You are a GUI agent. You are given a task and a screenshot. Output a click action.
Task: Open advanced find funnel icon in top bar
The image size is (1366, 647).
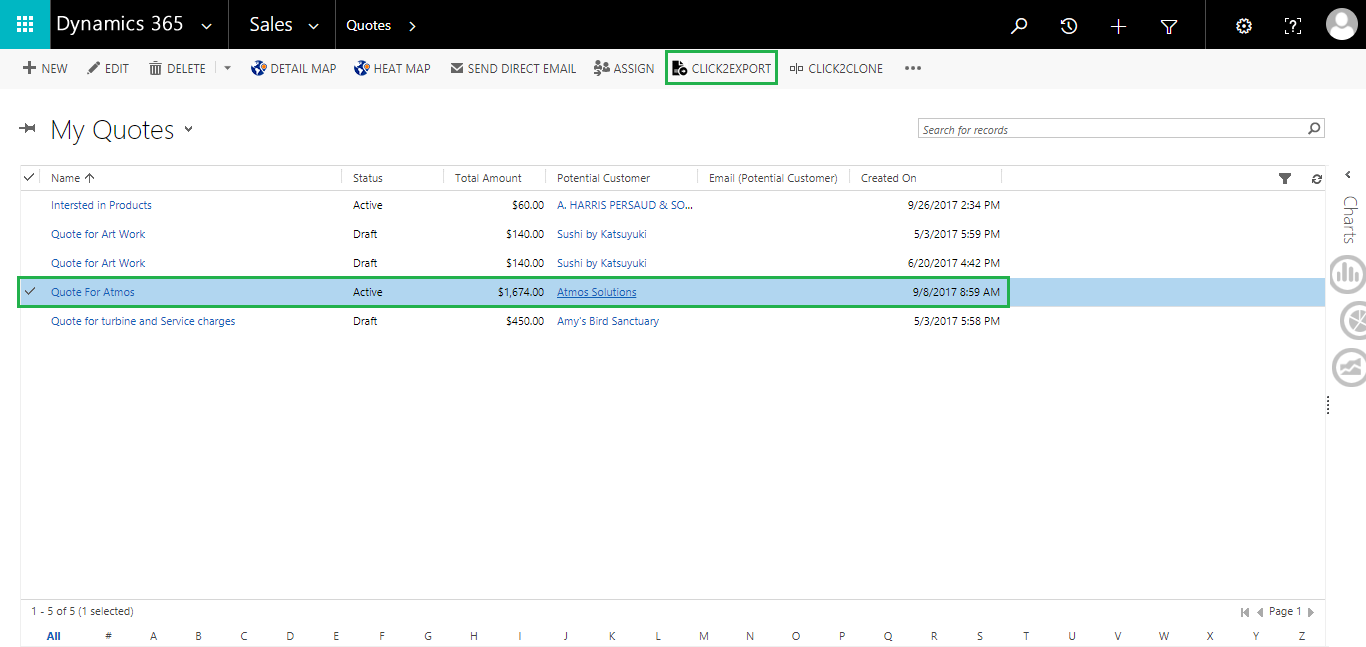1169,26
